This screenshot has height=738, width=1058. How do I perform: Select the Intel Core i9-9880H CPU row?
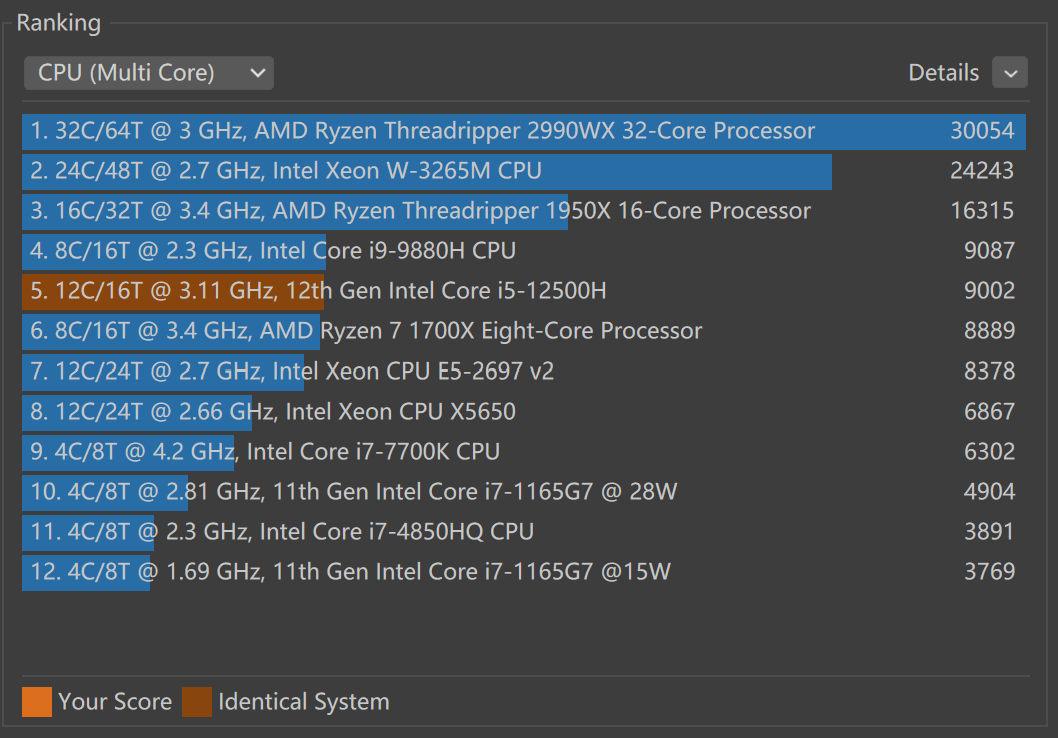(524, 251)
